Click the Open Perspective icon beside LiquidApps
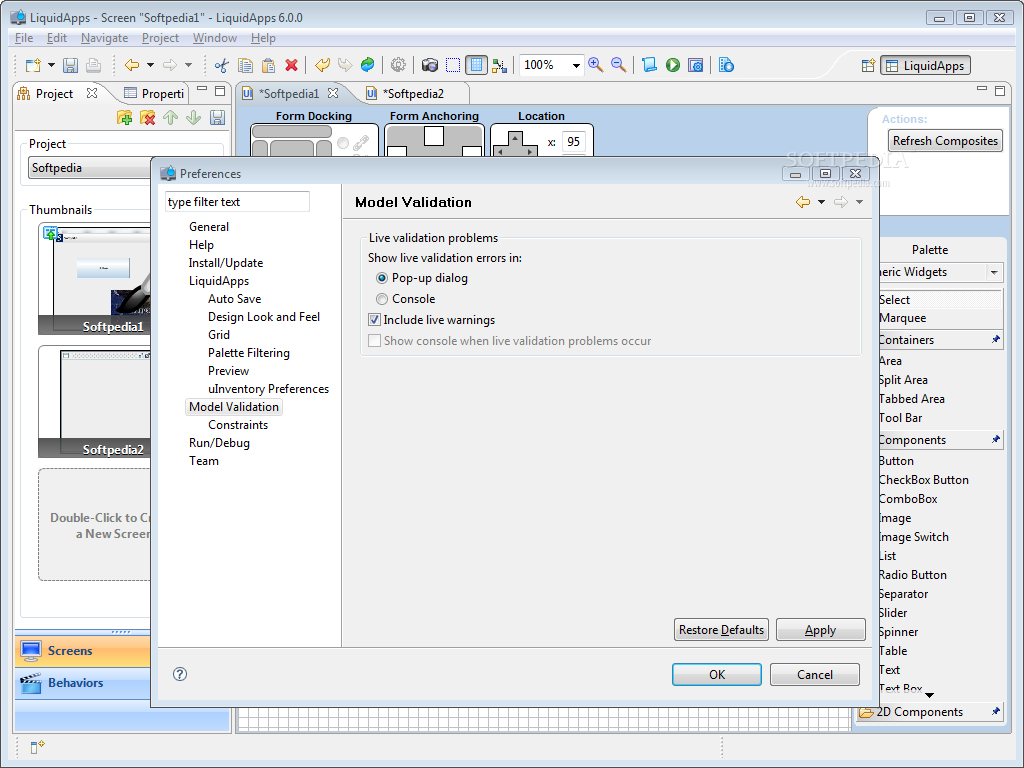 [x=868, y=65]
